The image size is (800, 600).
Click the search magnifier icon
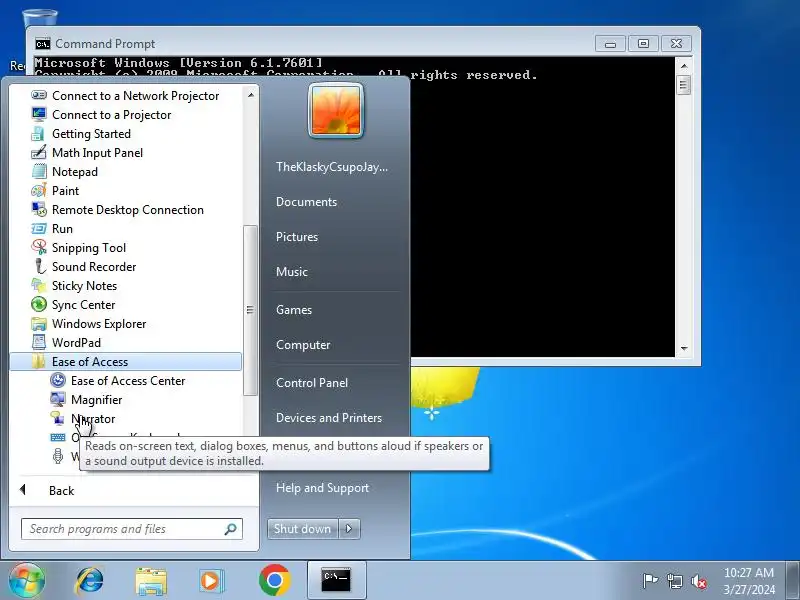[230, 529]
